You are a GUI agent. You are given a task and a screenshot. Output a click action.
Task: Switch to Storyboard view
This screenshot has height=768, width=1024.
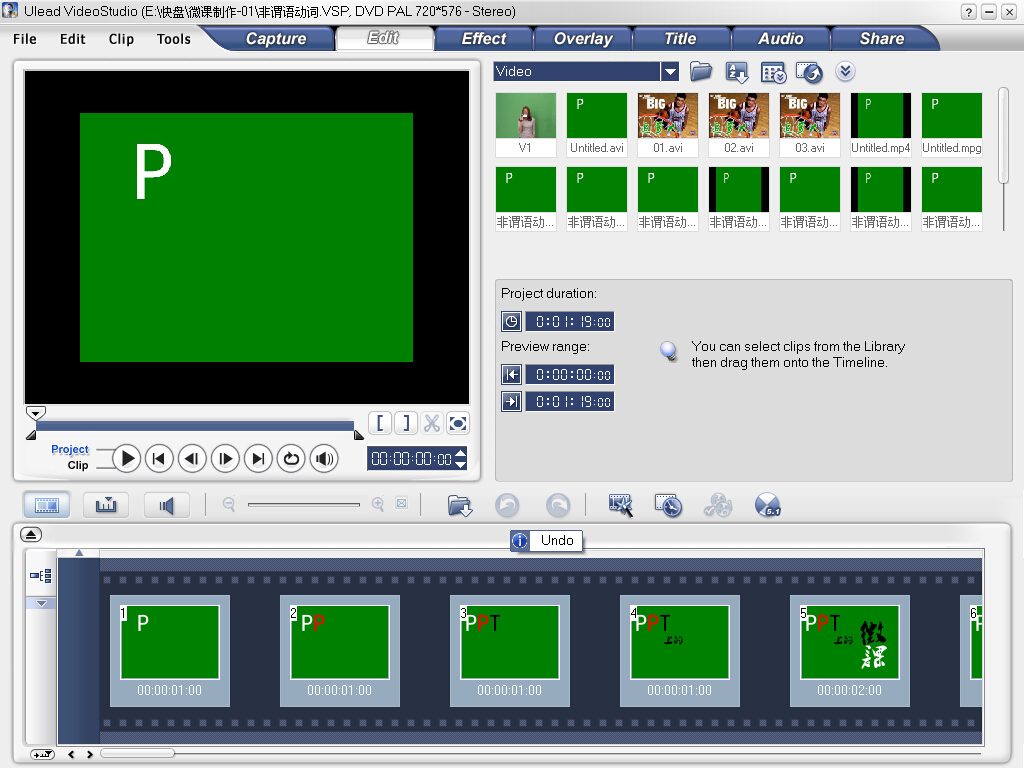(46, 505)
